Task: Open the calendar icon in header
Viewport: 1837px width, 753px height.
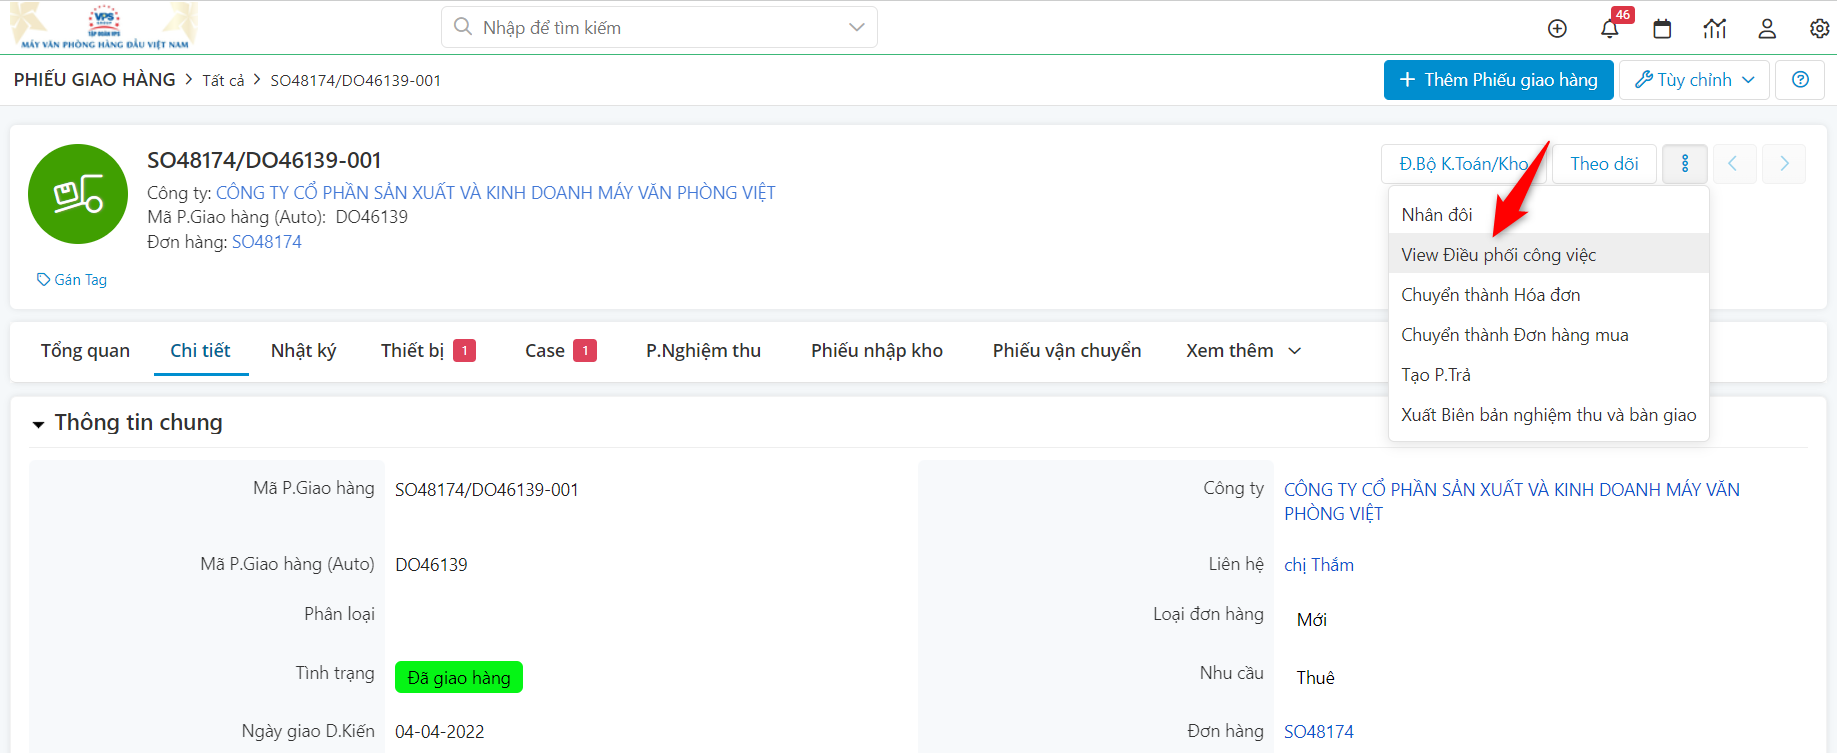Action: 1662,29
